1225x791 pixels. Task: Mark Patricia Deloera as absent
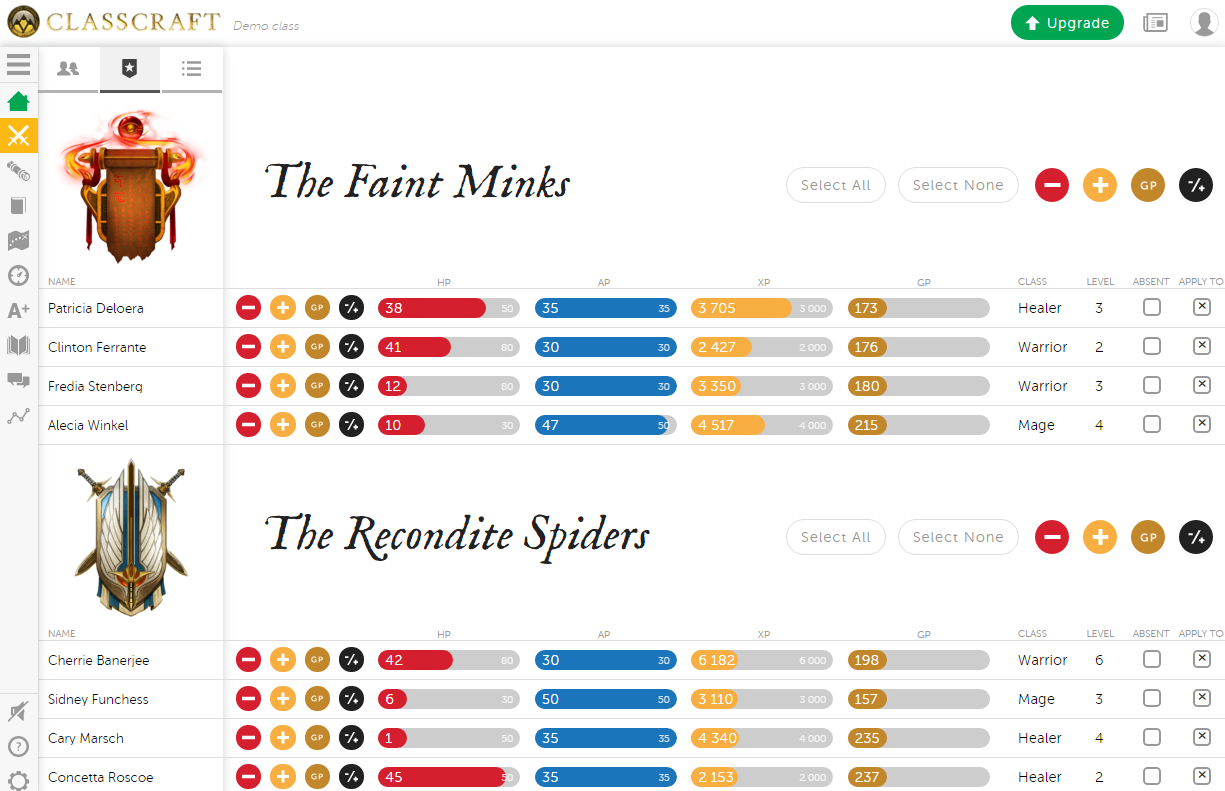1152,307
